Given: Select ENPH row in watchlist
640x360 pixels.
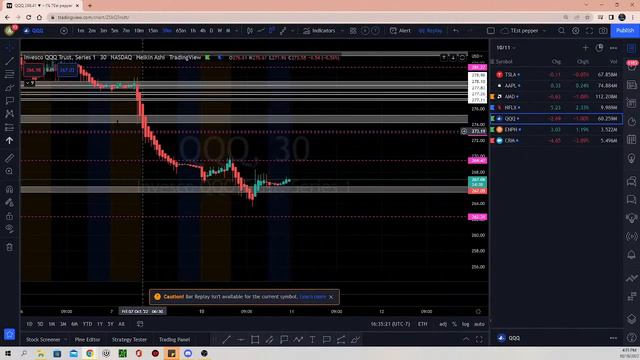Looking at the screenshot, I should coord(557,129).
